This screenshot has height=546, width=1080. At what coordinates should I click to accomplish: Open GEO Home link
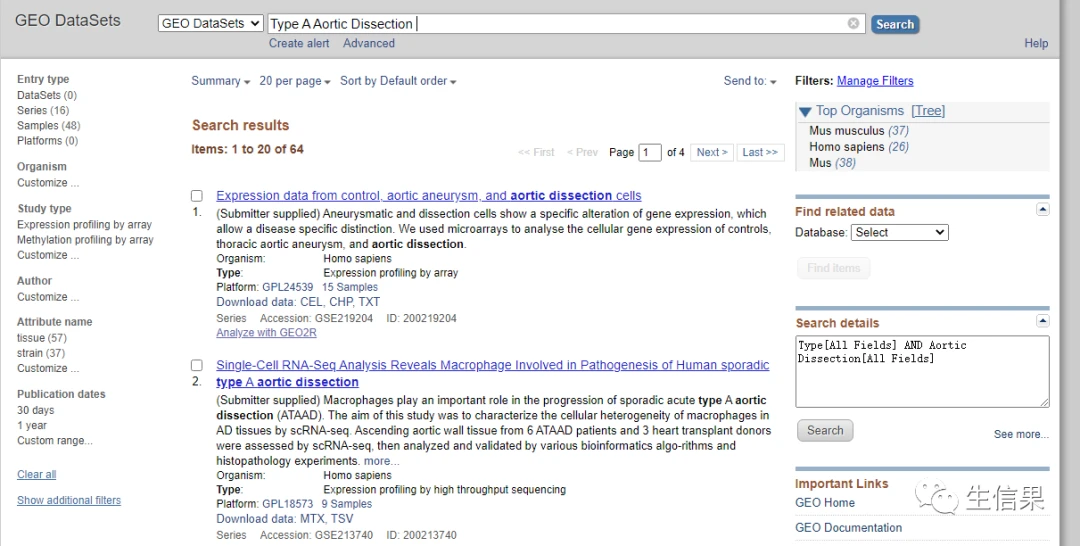[x=824, y=503]
